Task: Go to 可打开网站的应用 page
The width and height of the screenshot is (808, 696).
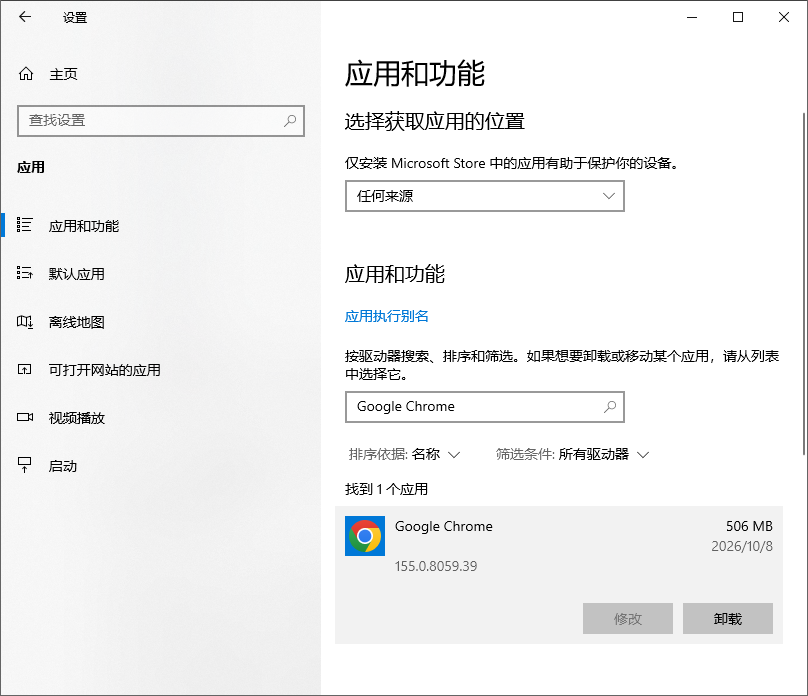Action: [160, 370]
